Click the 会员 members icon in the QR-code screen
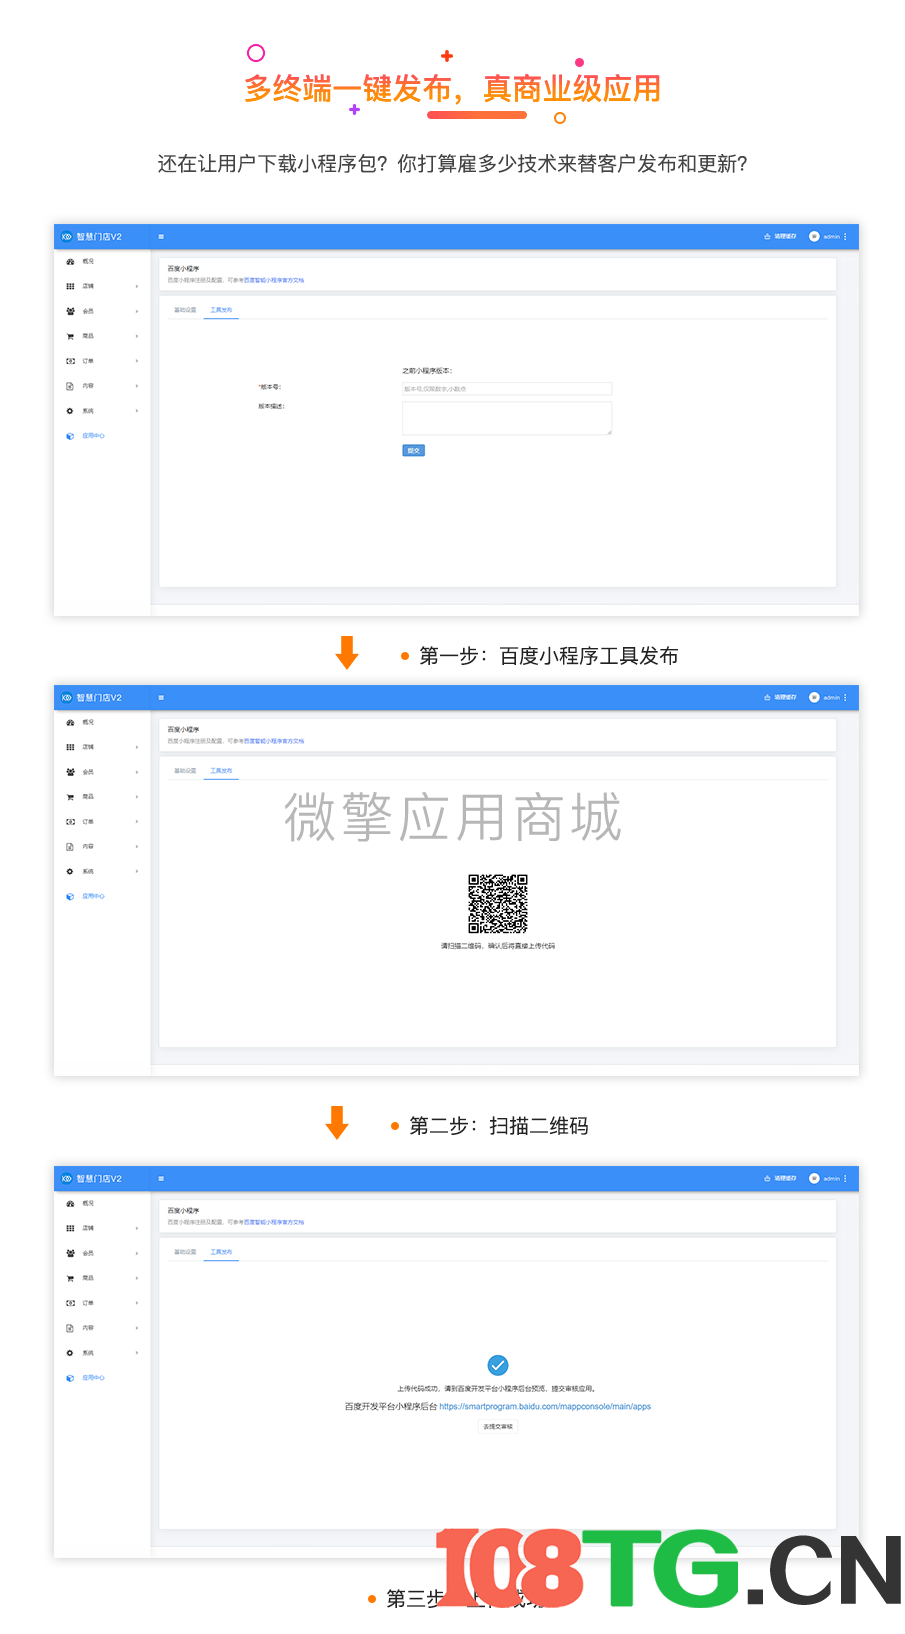This screenshot has width=905, height=1634. (70, 772)
